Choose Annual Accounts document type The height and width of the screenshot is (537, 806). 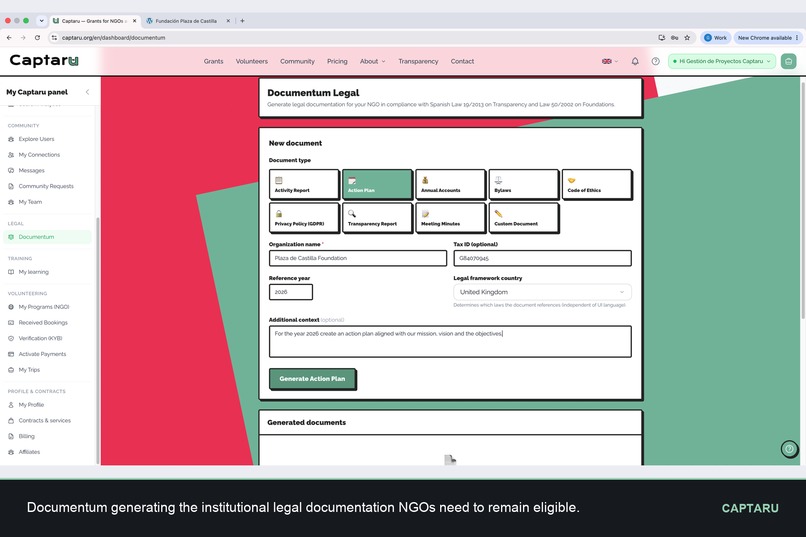[450, 184]
